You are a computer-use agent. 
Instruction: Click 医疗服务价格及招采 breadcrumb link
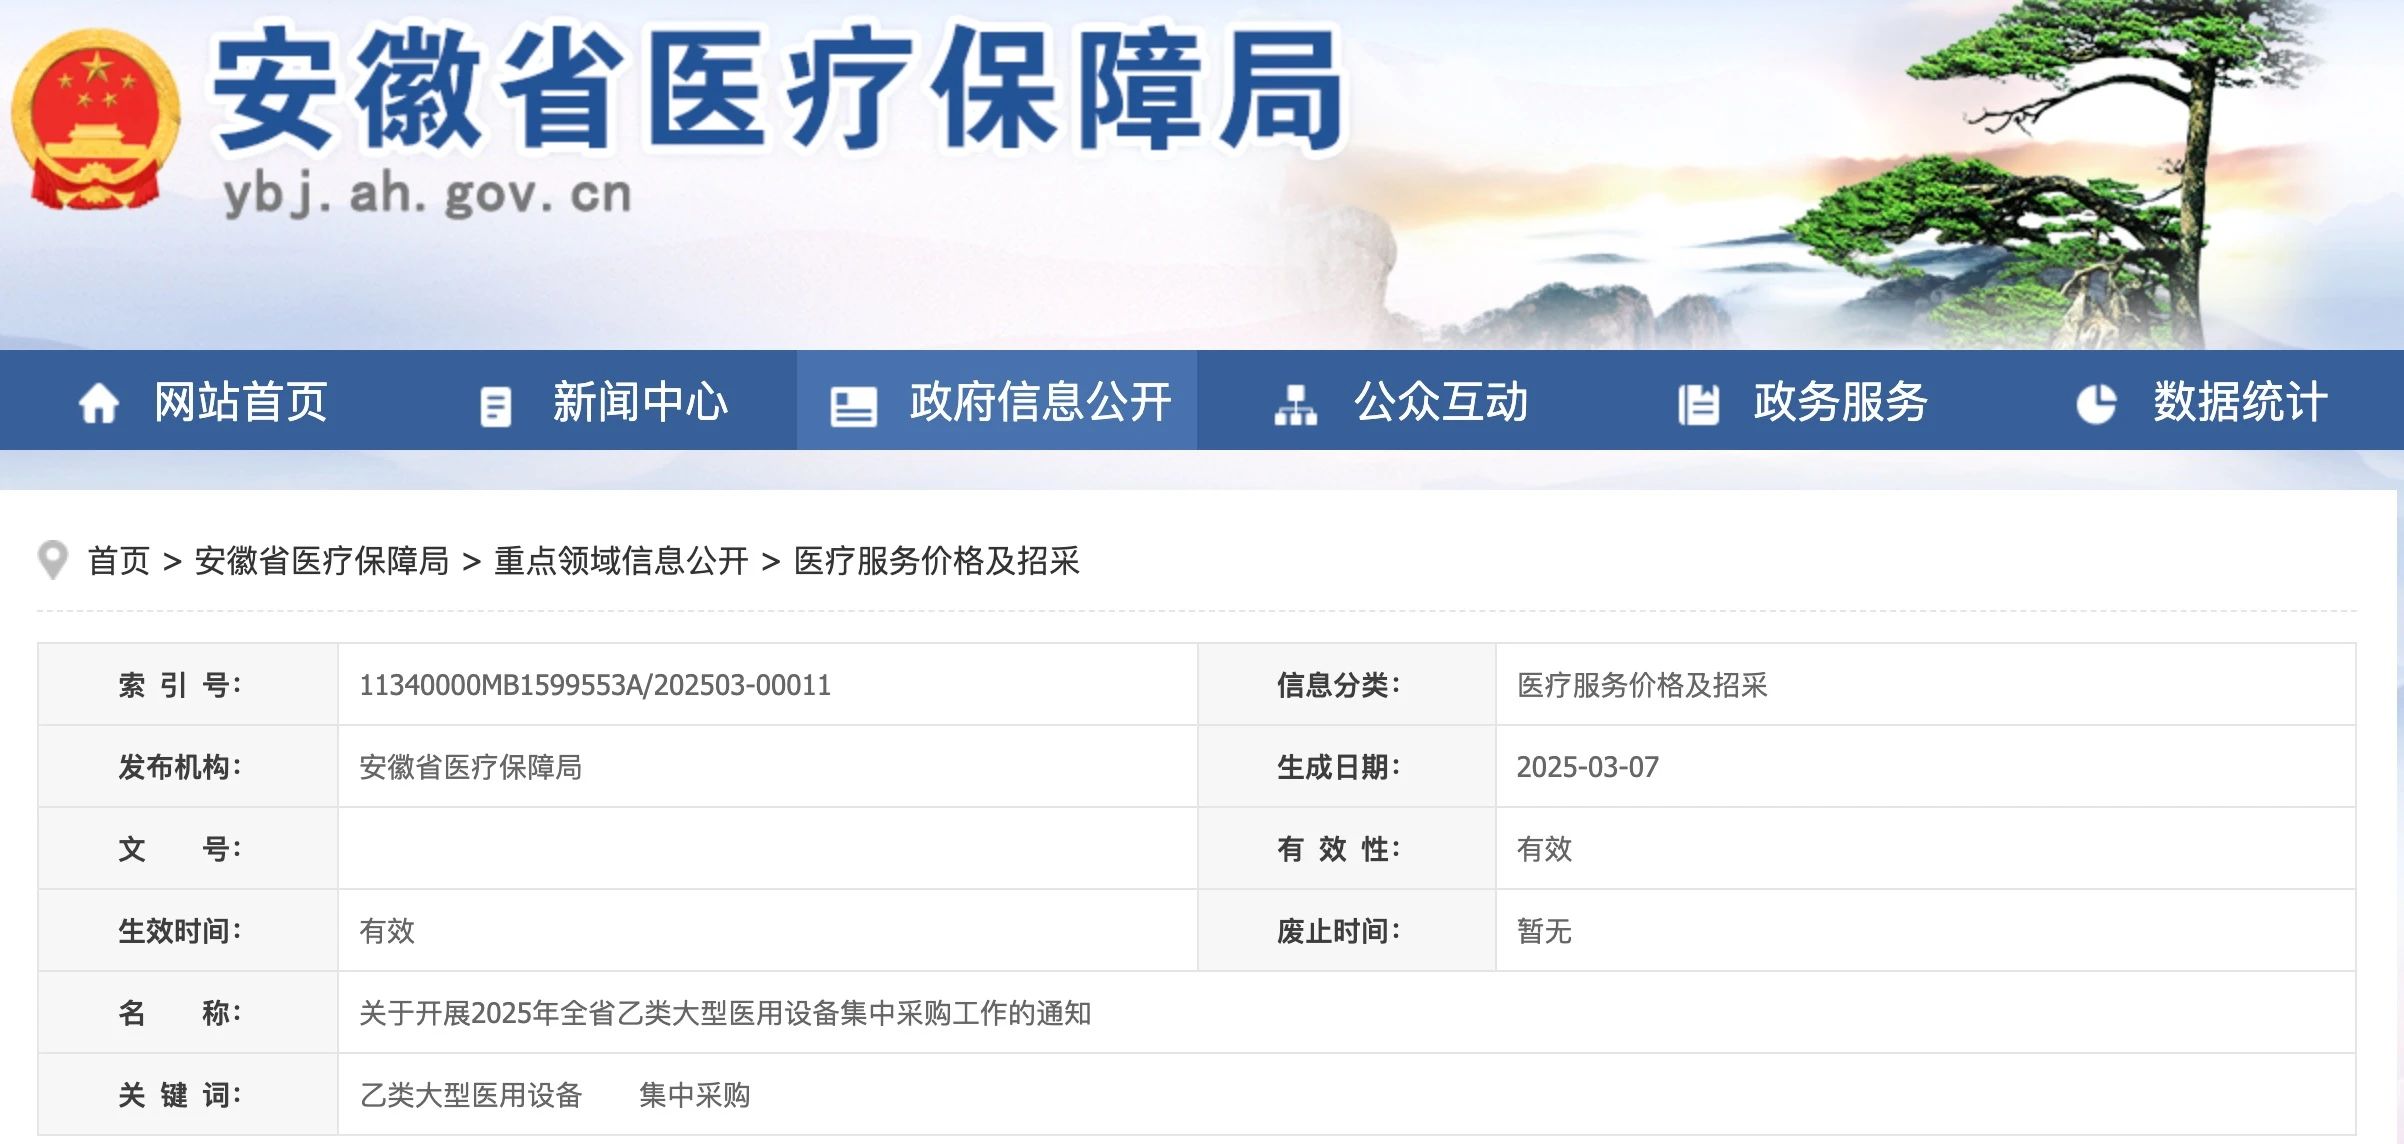coord(936,561)
